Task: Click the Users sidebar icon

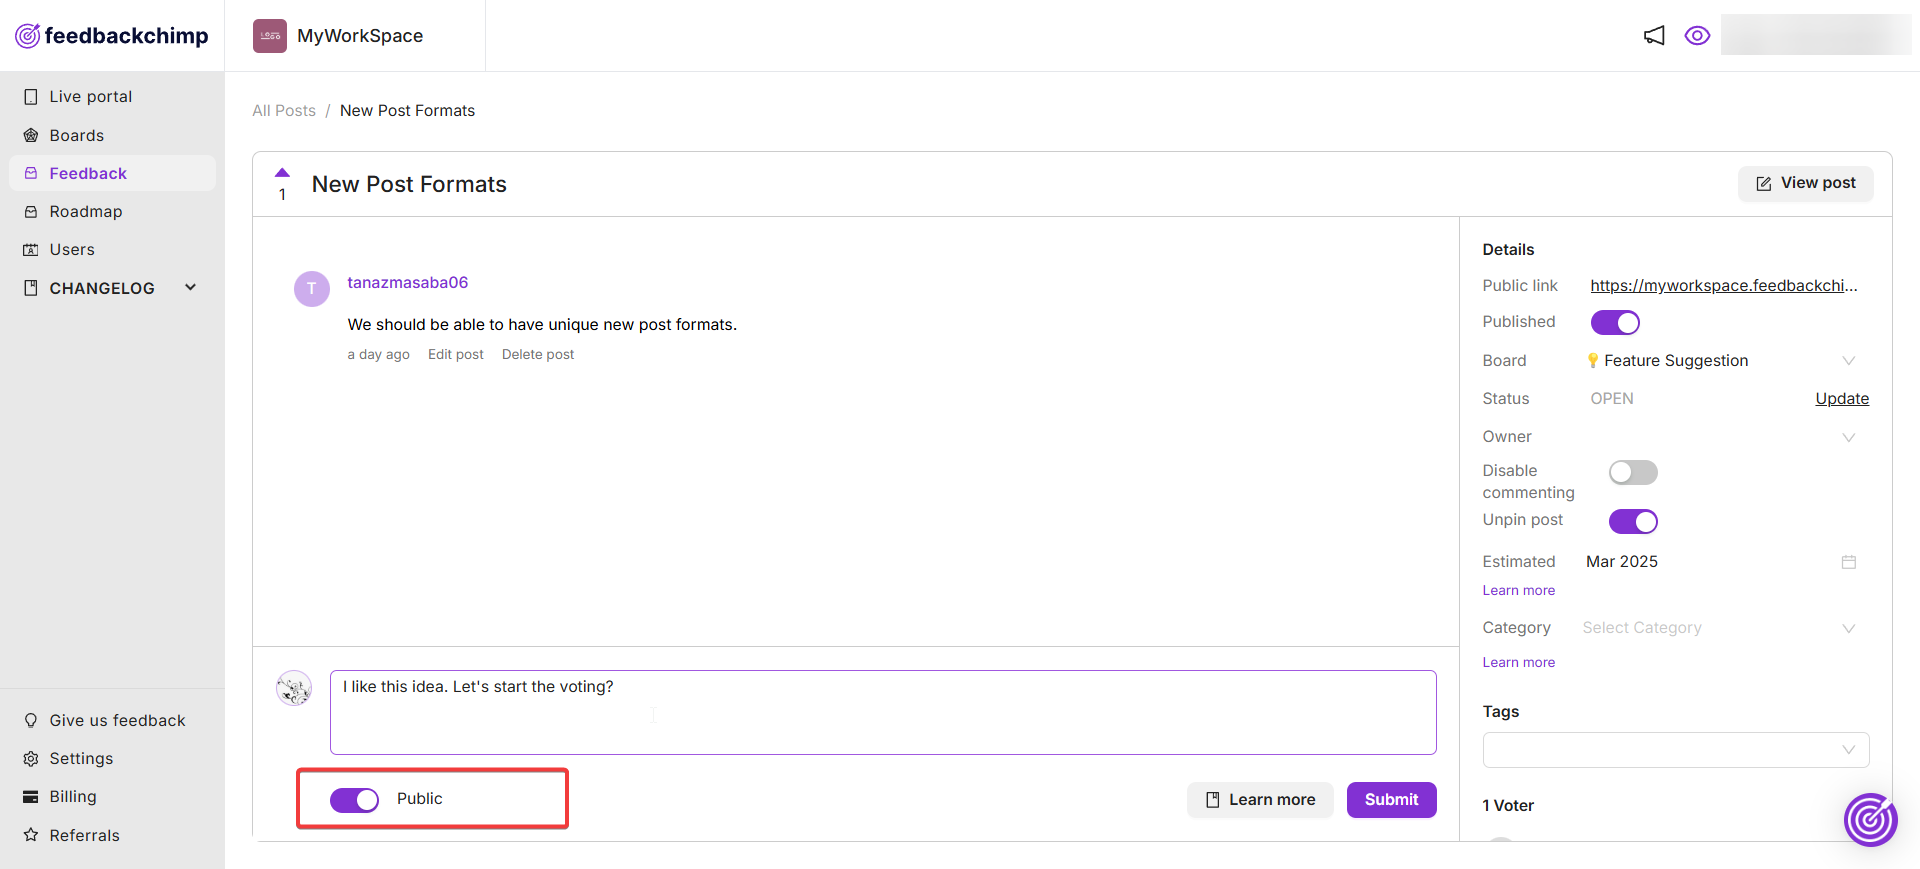Action: coord(31,250)
